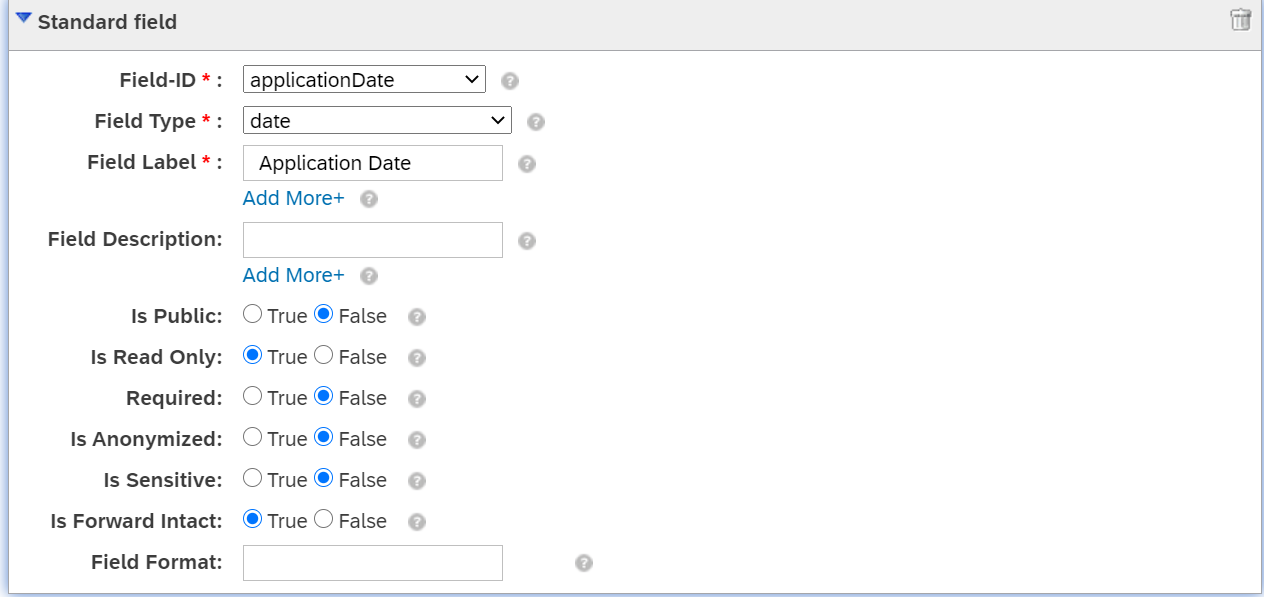Collapse the Standard field section
The height and width of the screenshot is (597, 1264).
pyautogui.click(x=24, y=19)
